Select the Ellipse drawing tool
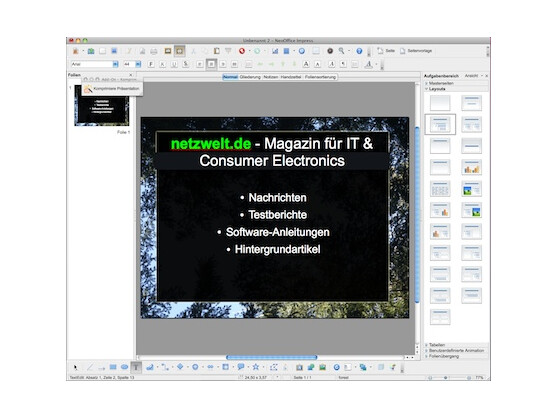Viewport: 557px width, 418px height. (124, 367)
